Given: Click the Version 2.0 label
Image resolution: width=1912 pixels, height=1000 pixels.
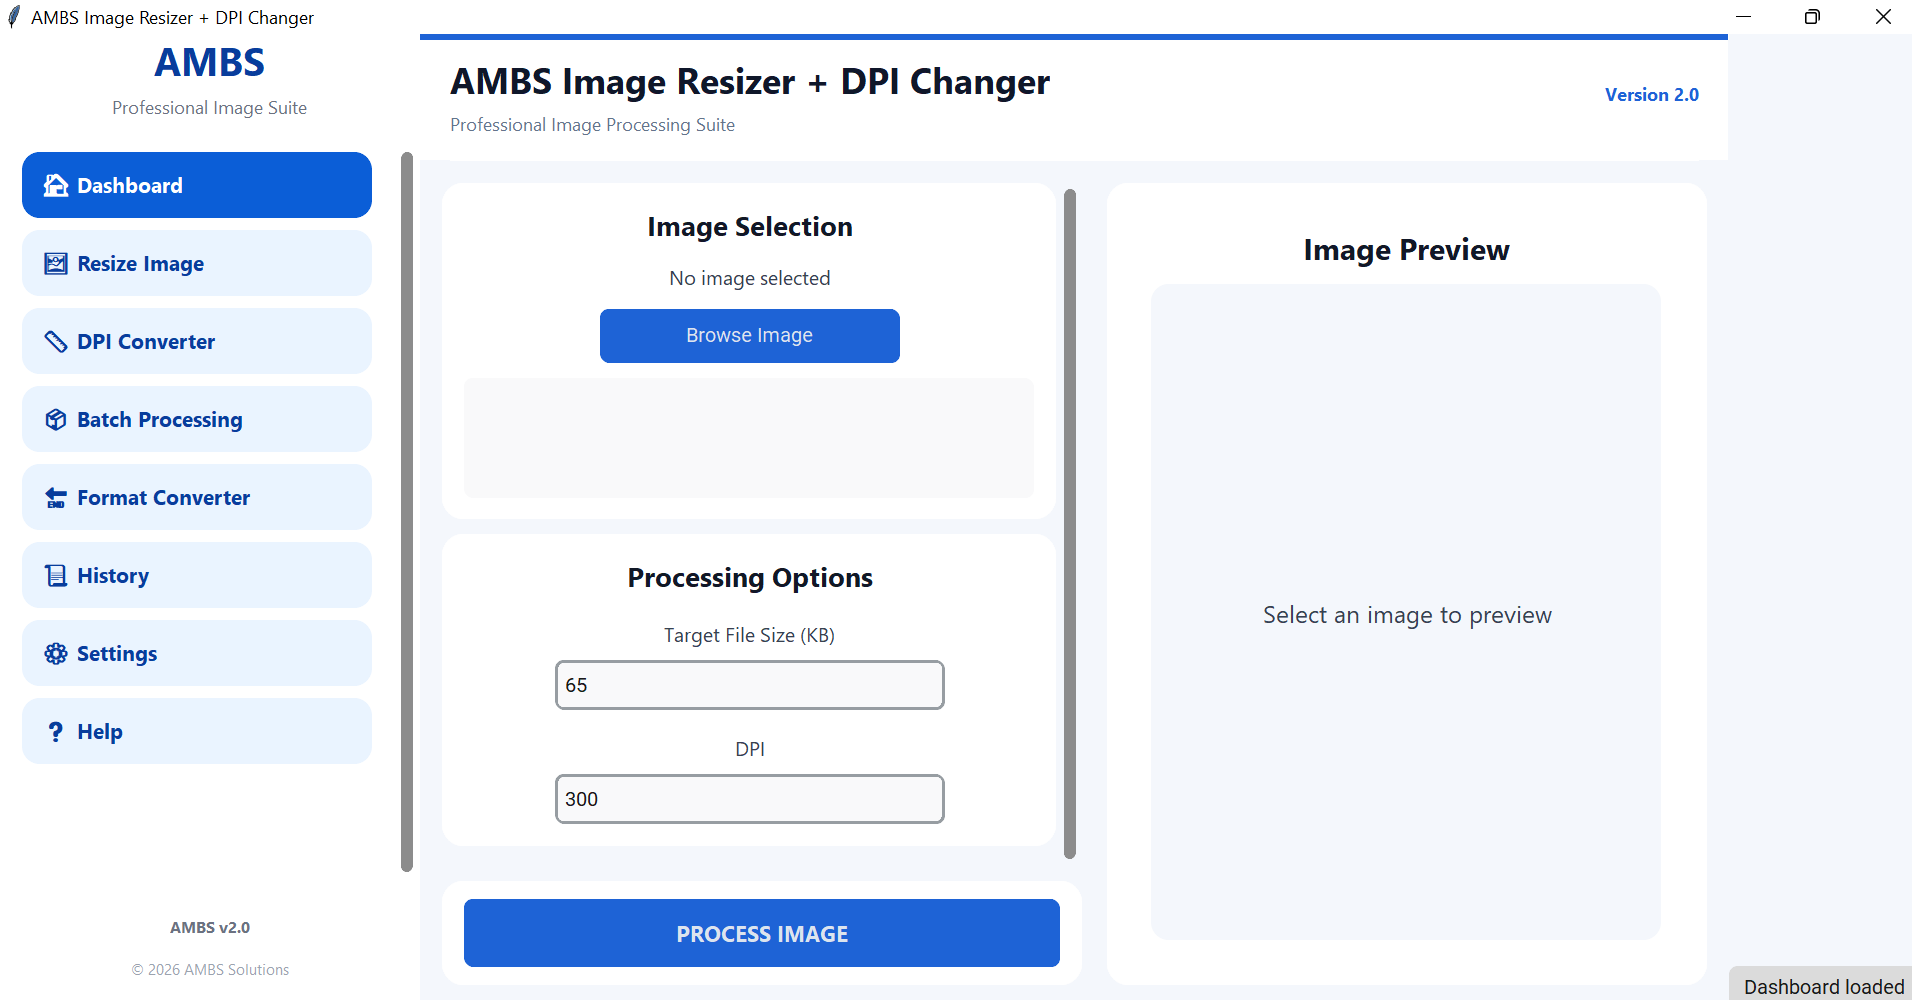Looking at the screenshot, I should pyautogui.click(x=1652, y=95).
